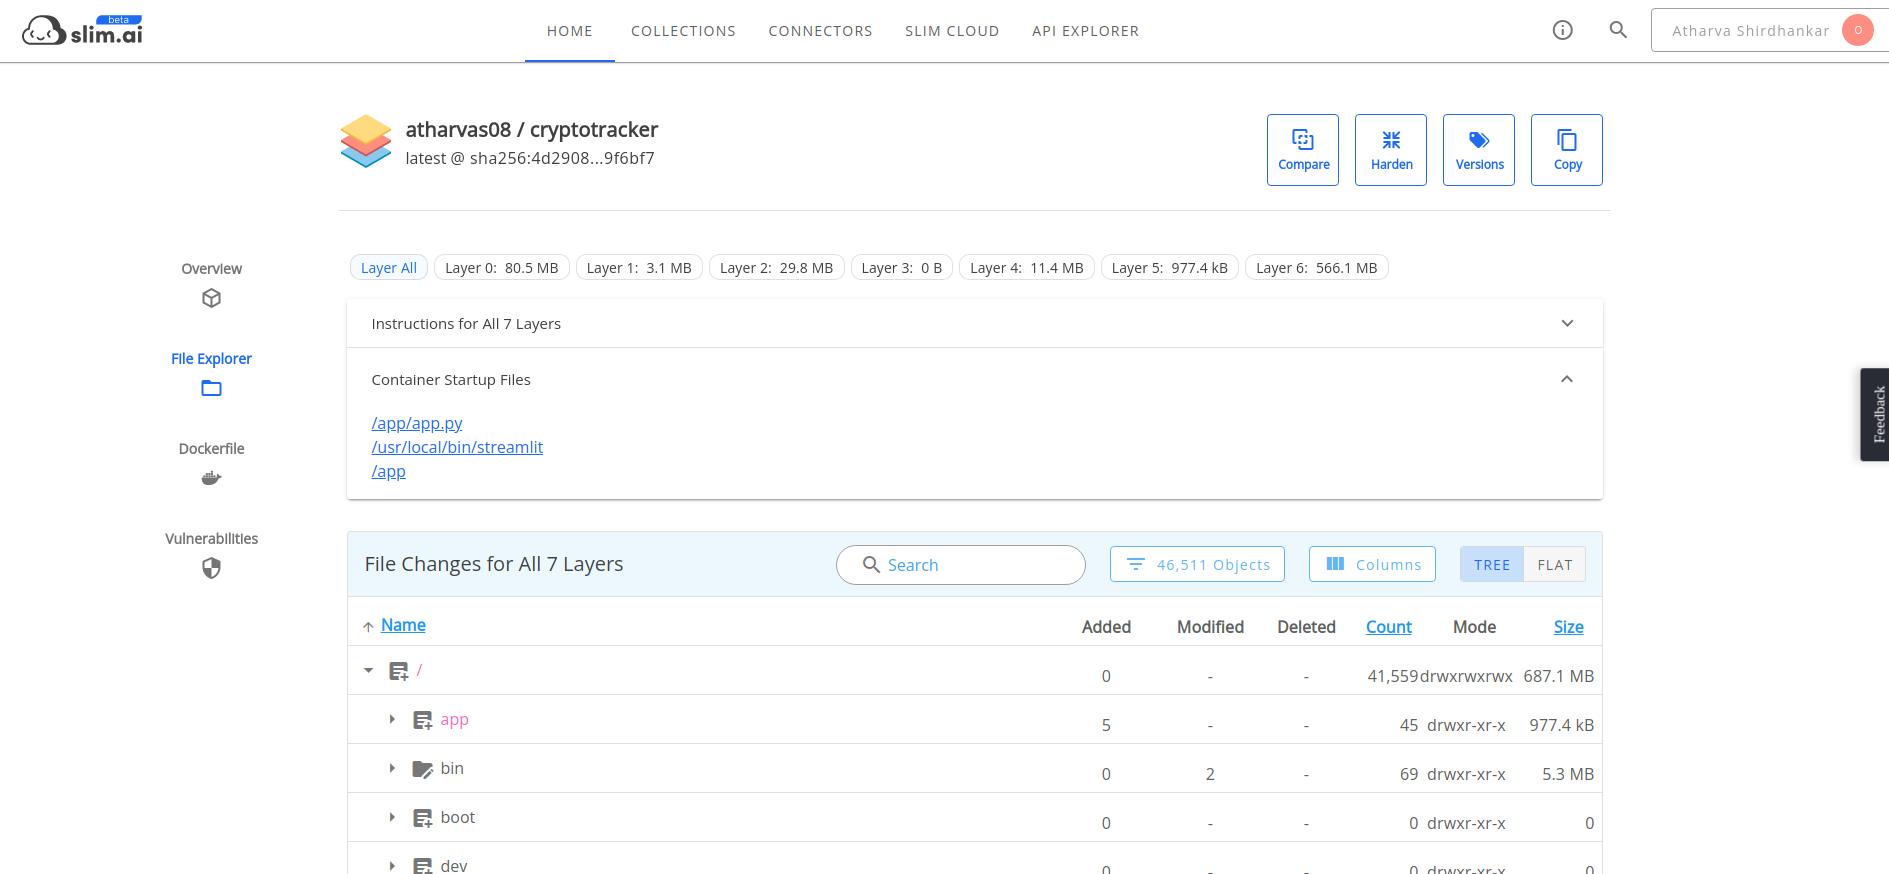Click the sort arrow beside Name
Image resolution: width=1889 pixels, height=874 pixels.
[x=368, y=626]
